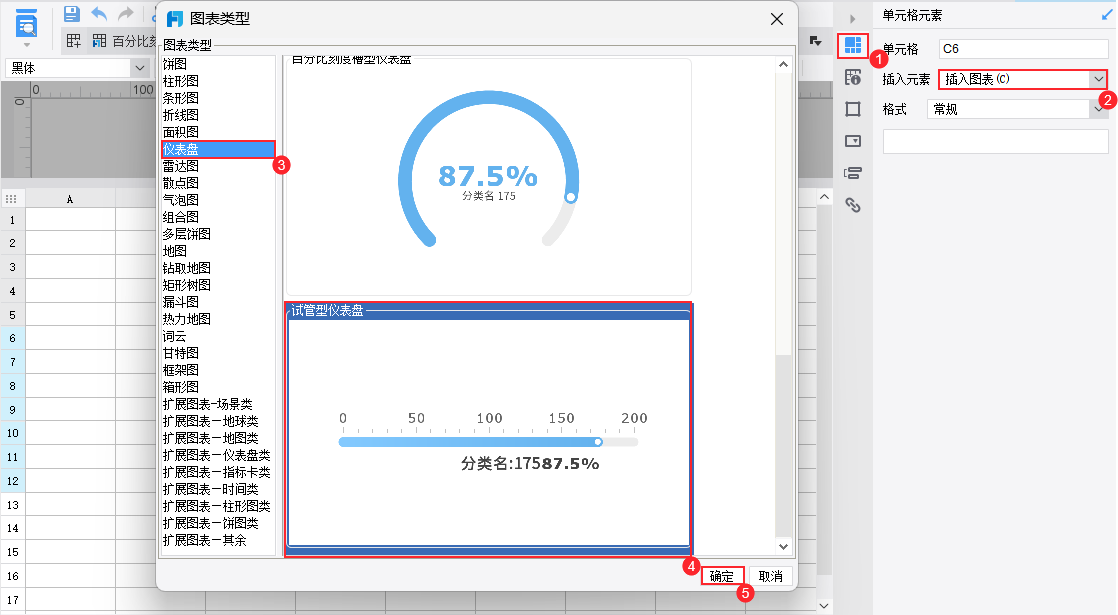Select 饼图 chart type
1118x615 pixels.
click(175, 64)
